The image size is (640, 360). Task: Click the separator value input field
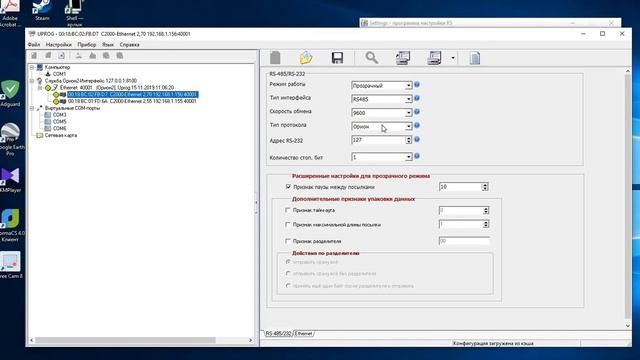click(464, 241)
